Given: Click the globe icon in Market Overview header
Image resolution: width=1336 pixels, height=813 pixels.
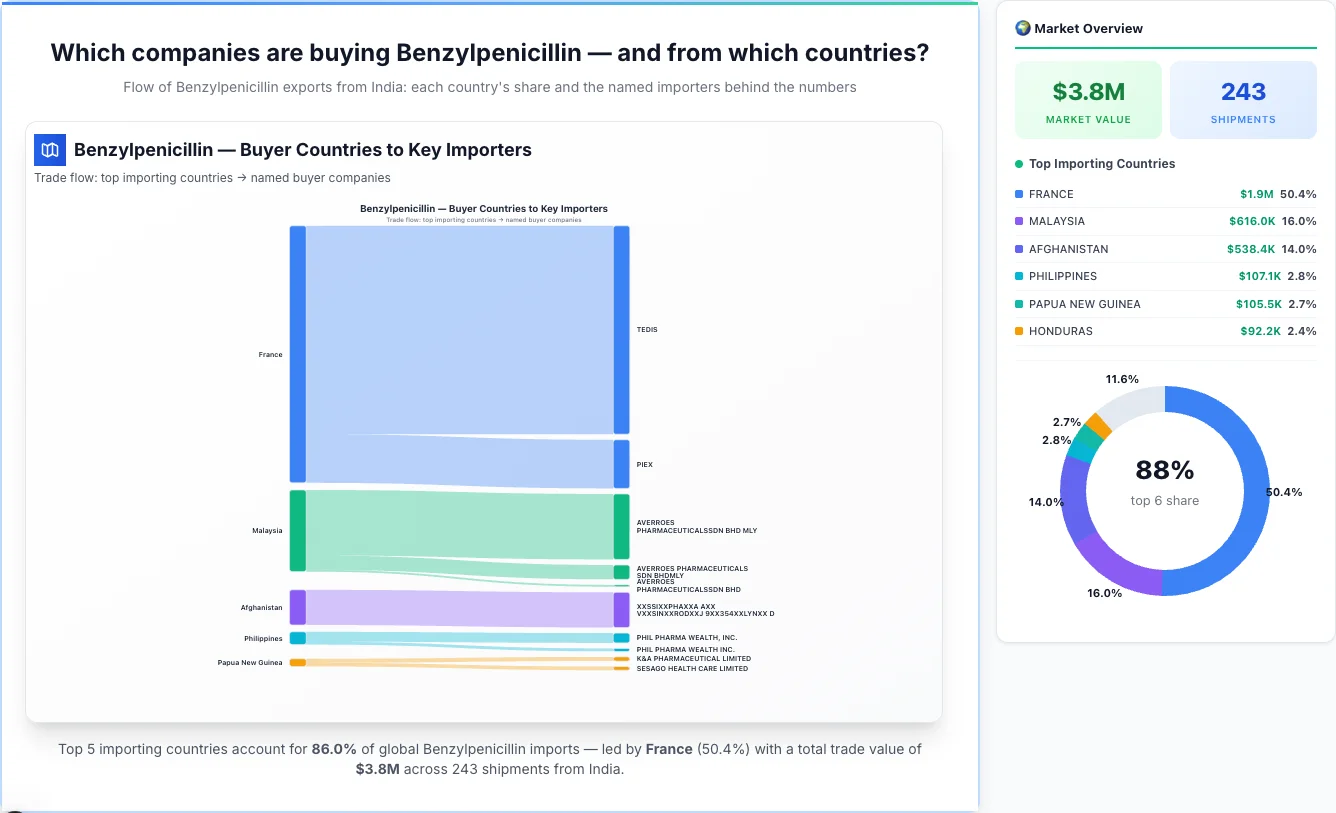Looking at the screenshot, I should pyautogui.click(x=1022, y=27).
